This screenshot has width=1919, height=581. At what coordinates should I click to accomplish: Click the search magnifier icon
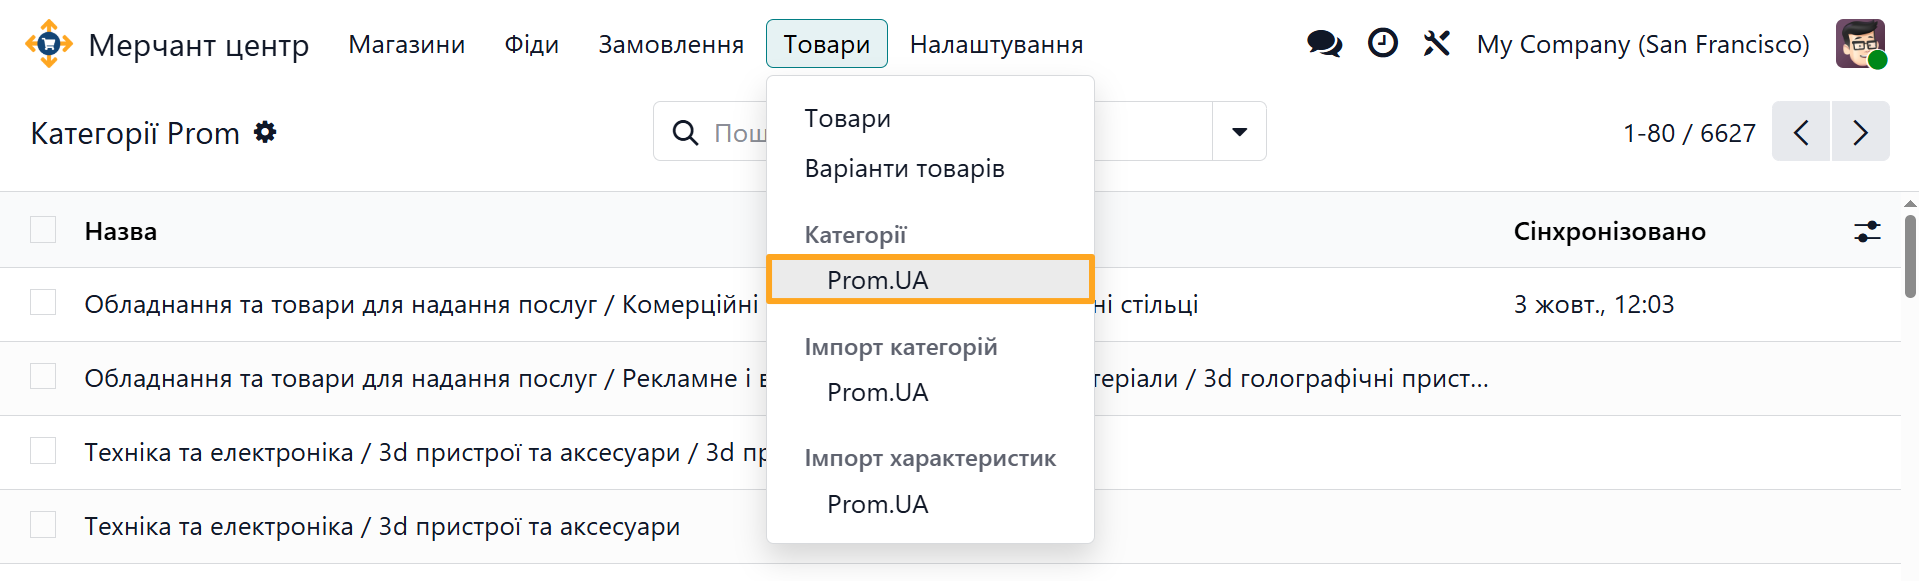click(x=685, y=132)
